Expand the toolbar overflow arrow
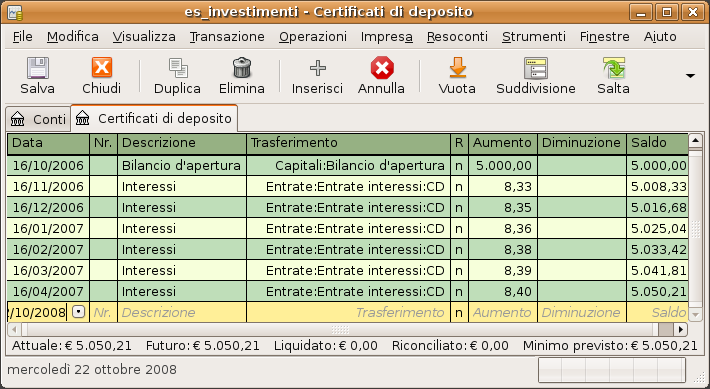Screen dimensions: 710x389 tap(690, 76)
